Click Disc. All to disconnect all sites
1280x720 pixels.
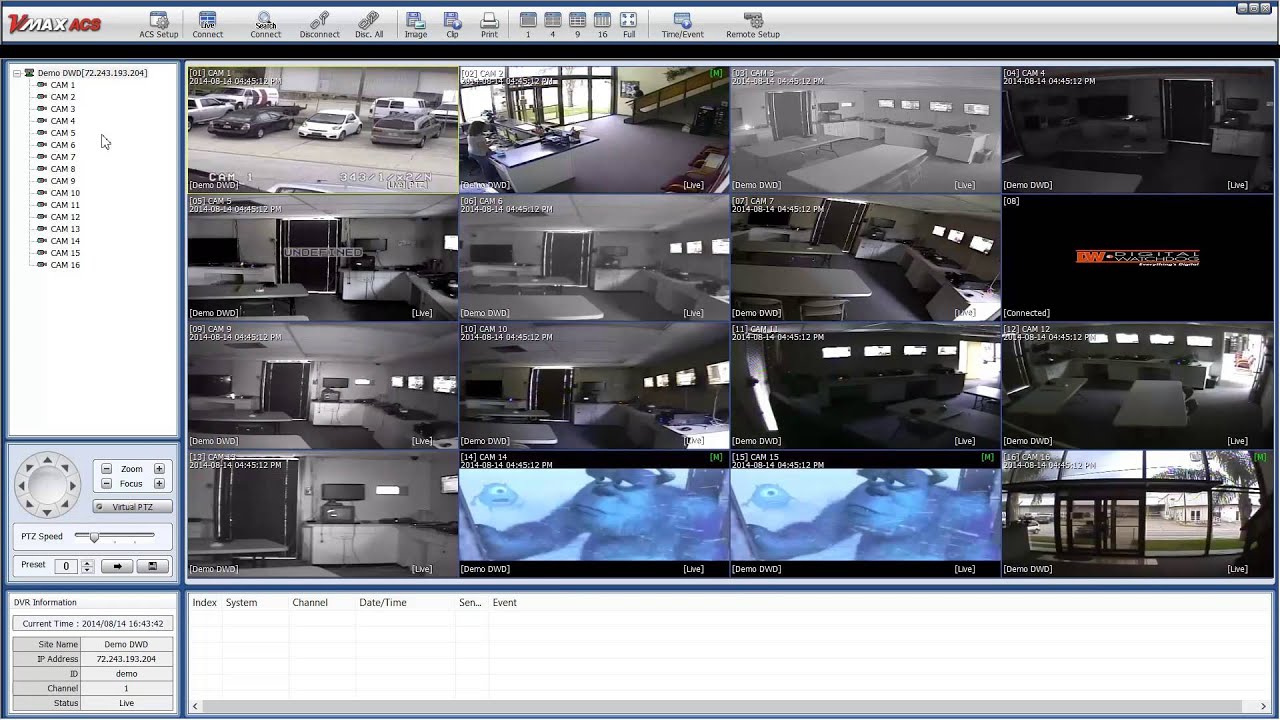click(369, 25)
